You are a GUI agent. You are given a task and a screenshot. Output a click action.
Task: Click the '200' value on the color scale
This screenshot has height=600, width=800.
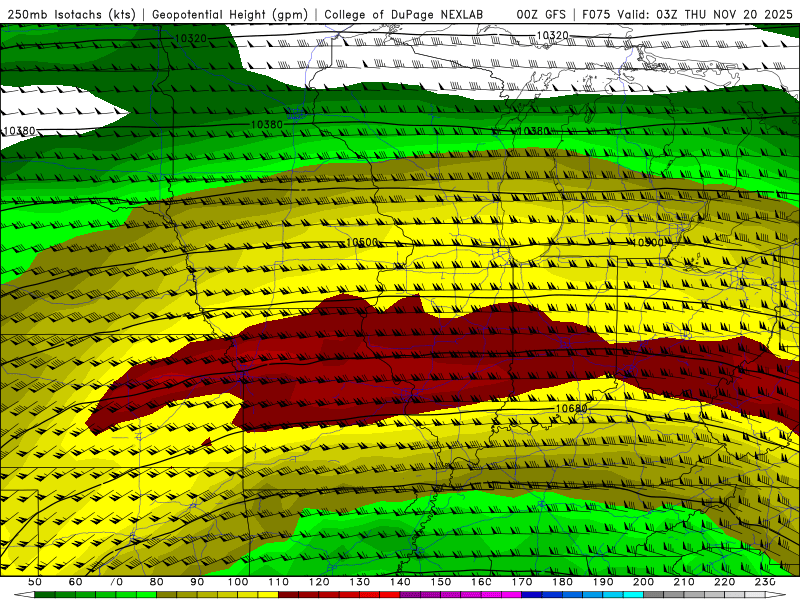point(643,582)
